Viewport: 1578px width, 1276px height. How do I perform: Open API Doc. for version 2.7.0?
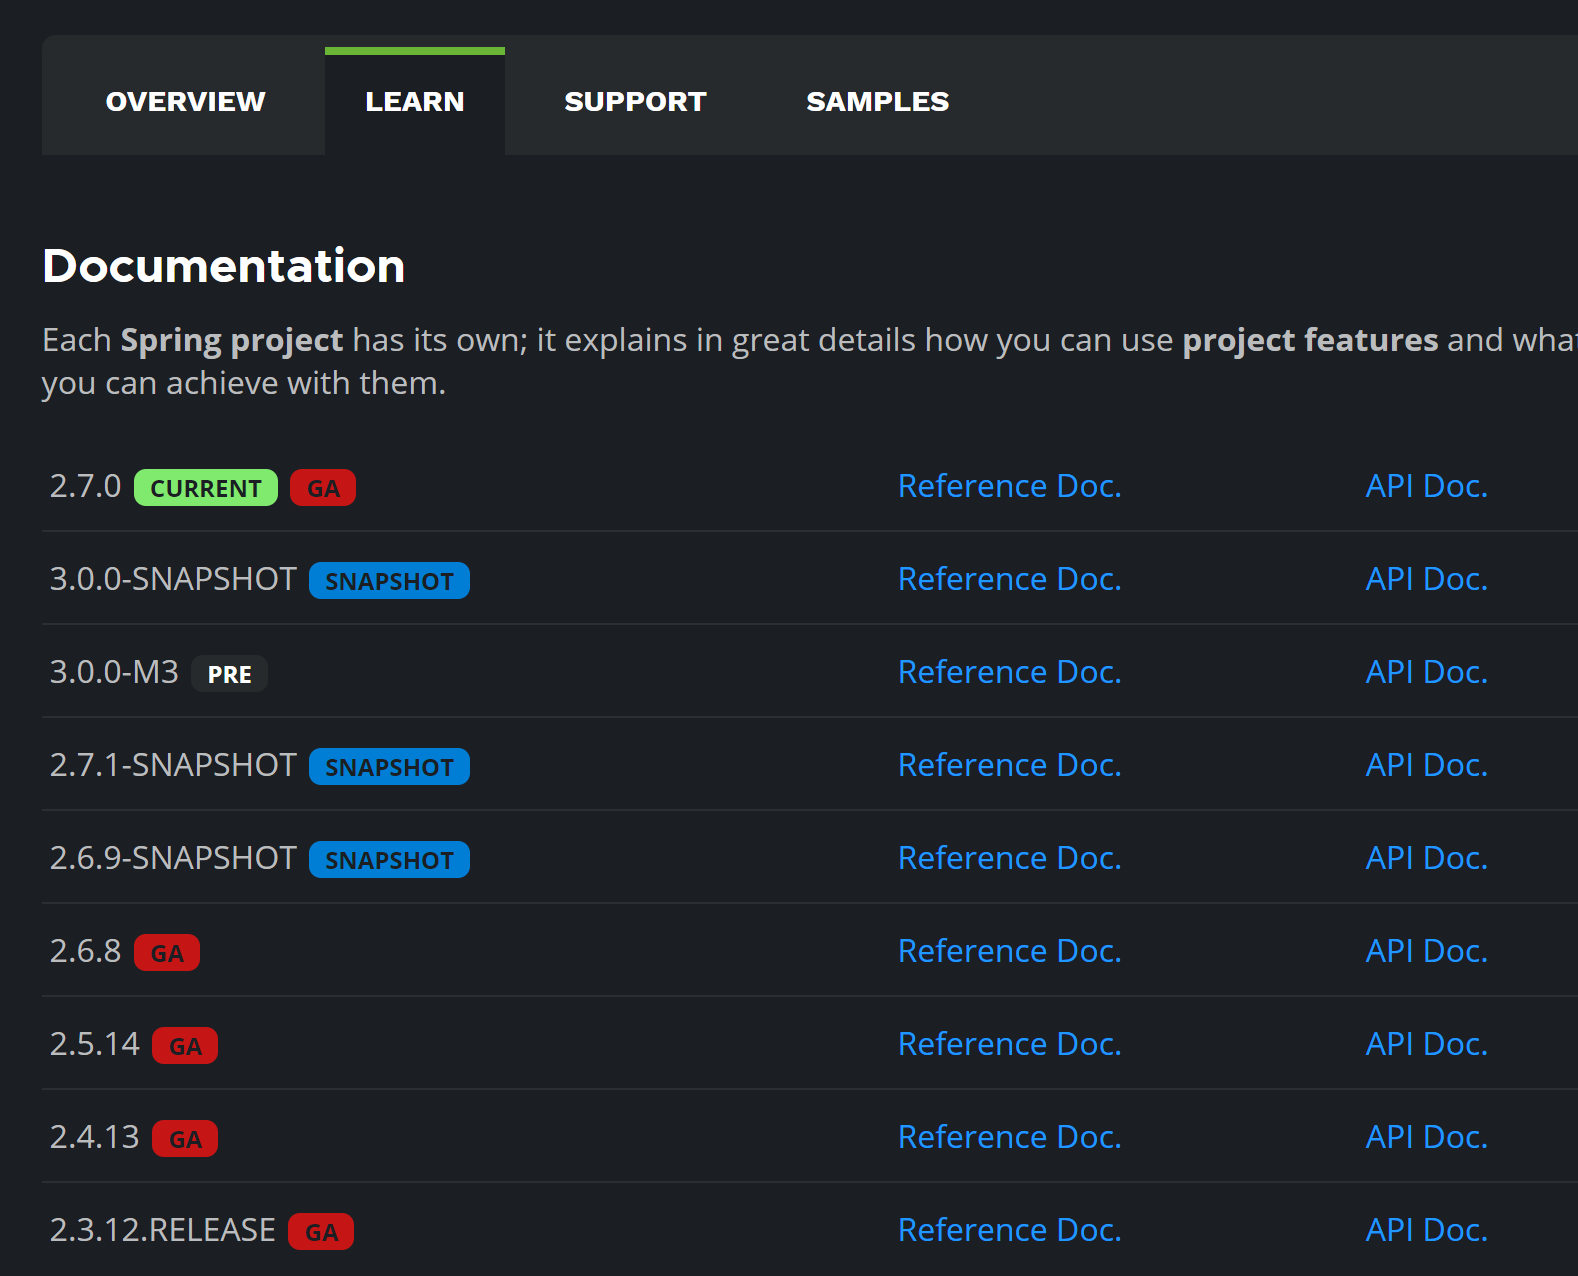coord(1426,486)
